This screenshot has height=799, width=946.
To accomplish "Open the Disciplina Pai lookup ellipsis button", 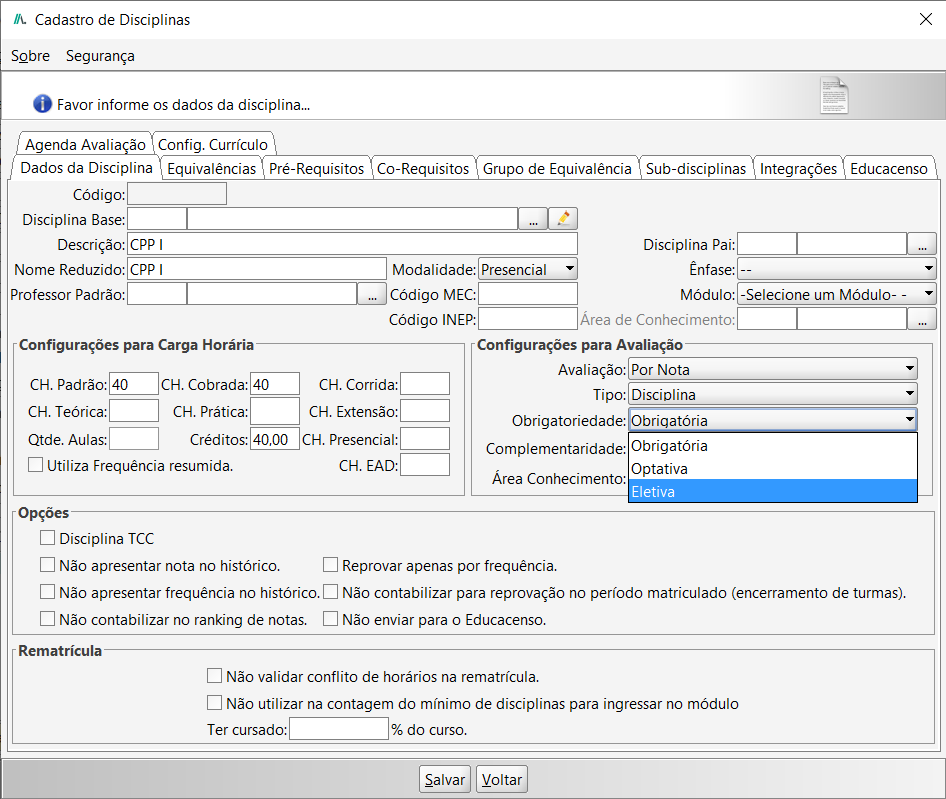I will click(922, 244).
